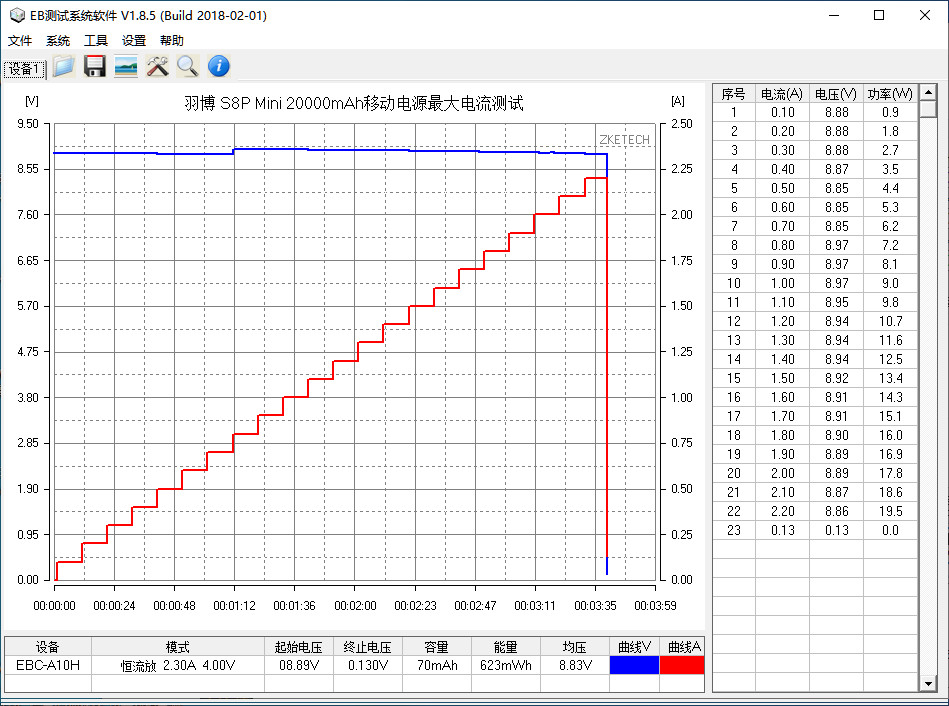The width and height of the screenshot is (949, 706).
Task: Select current cell 1.00 in row 10
Action: click(782, 283)
